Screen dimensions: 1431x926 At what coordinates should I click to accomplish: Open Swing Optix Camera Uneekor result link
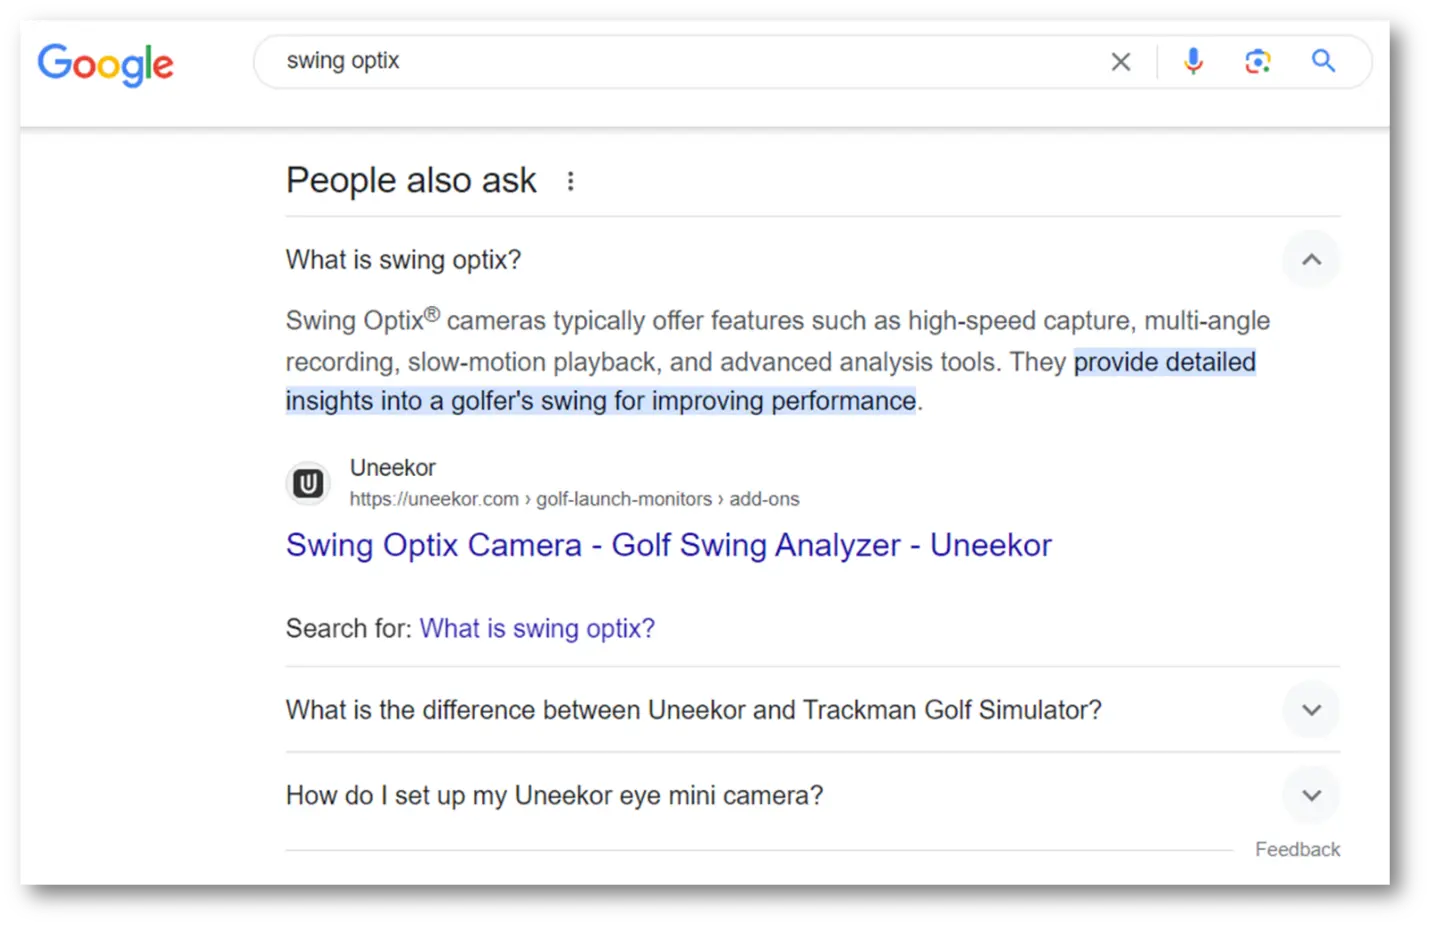(x=668, y=545)
